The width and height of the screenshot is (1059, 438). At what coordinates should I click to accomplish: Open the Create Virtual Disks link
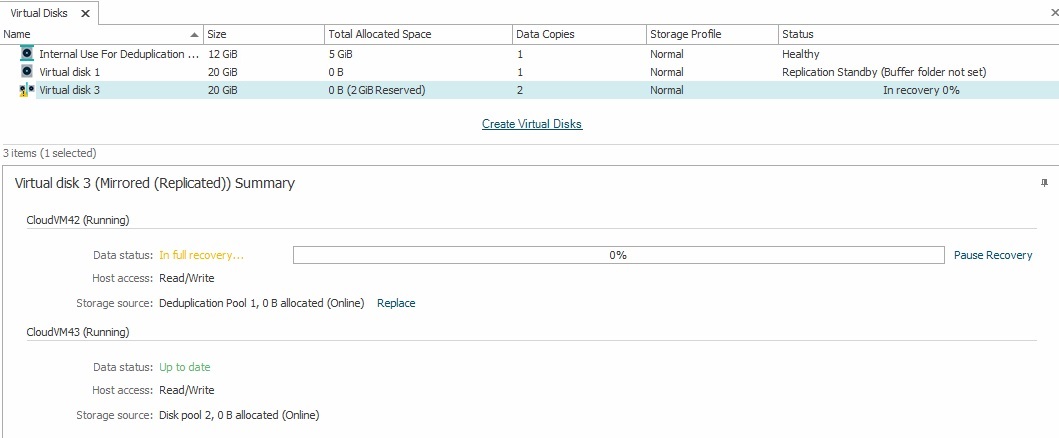[x=531, y=124]
